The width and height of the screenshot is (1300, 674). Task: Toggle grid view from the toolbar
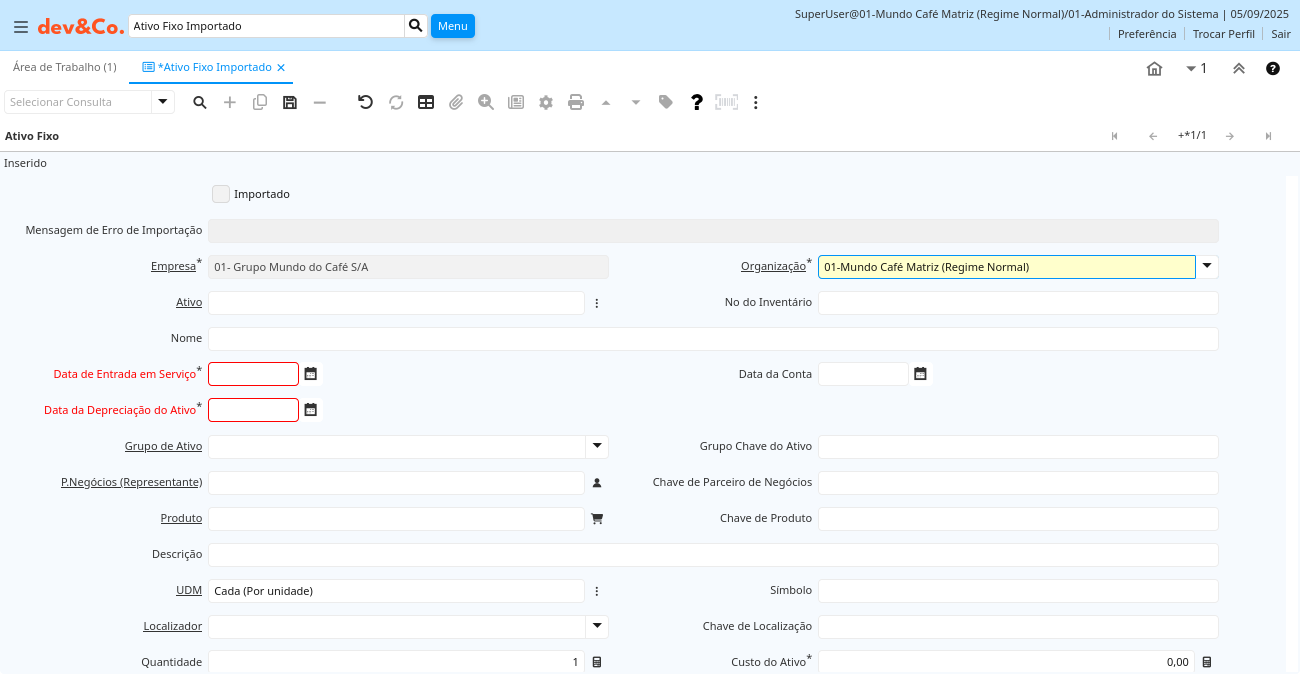[x=426, y=102]
